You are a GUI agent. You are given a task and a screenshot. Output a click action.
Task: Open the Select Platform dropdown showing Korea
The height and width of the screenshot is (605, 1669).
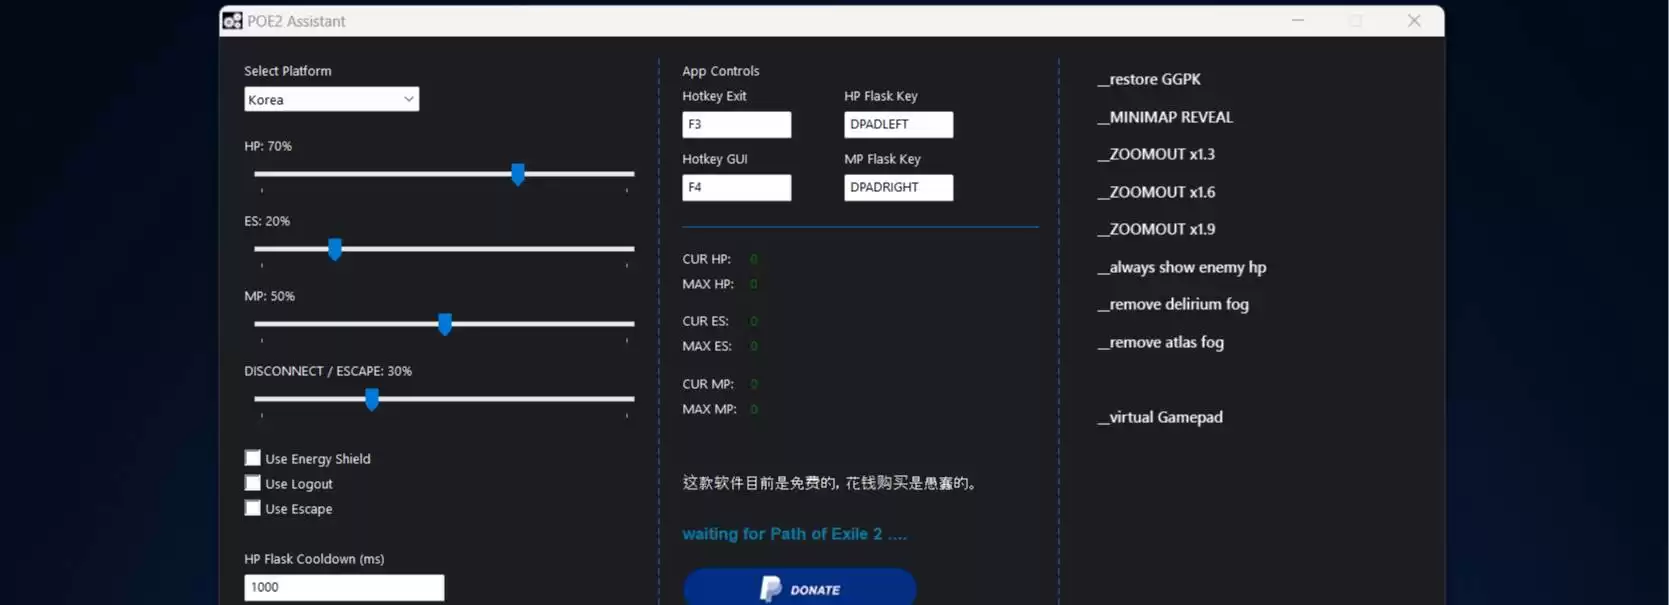331,99
